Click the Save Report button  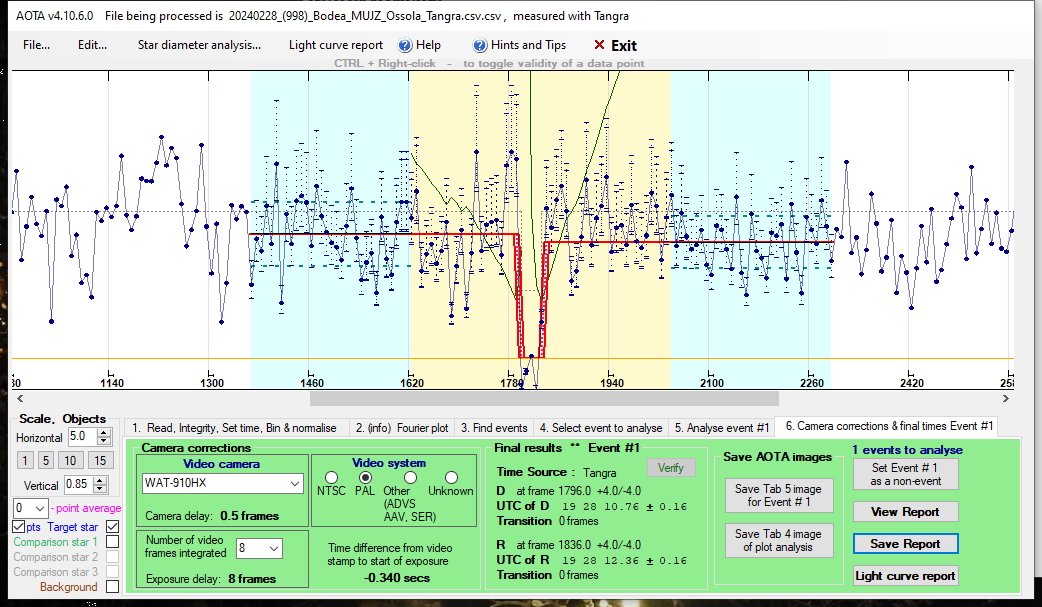point(906,544)
